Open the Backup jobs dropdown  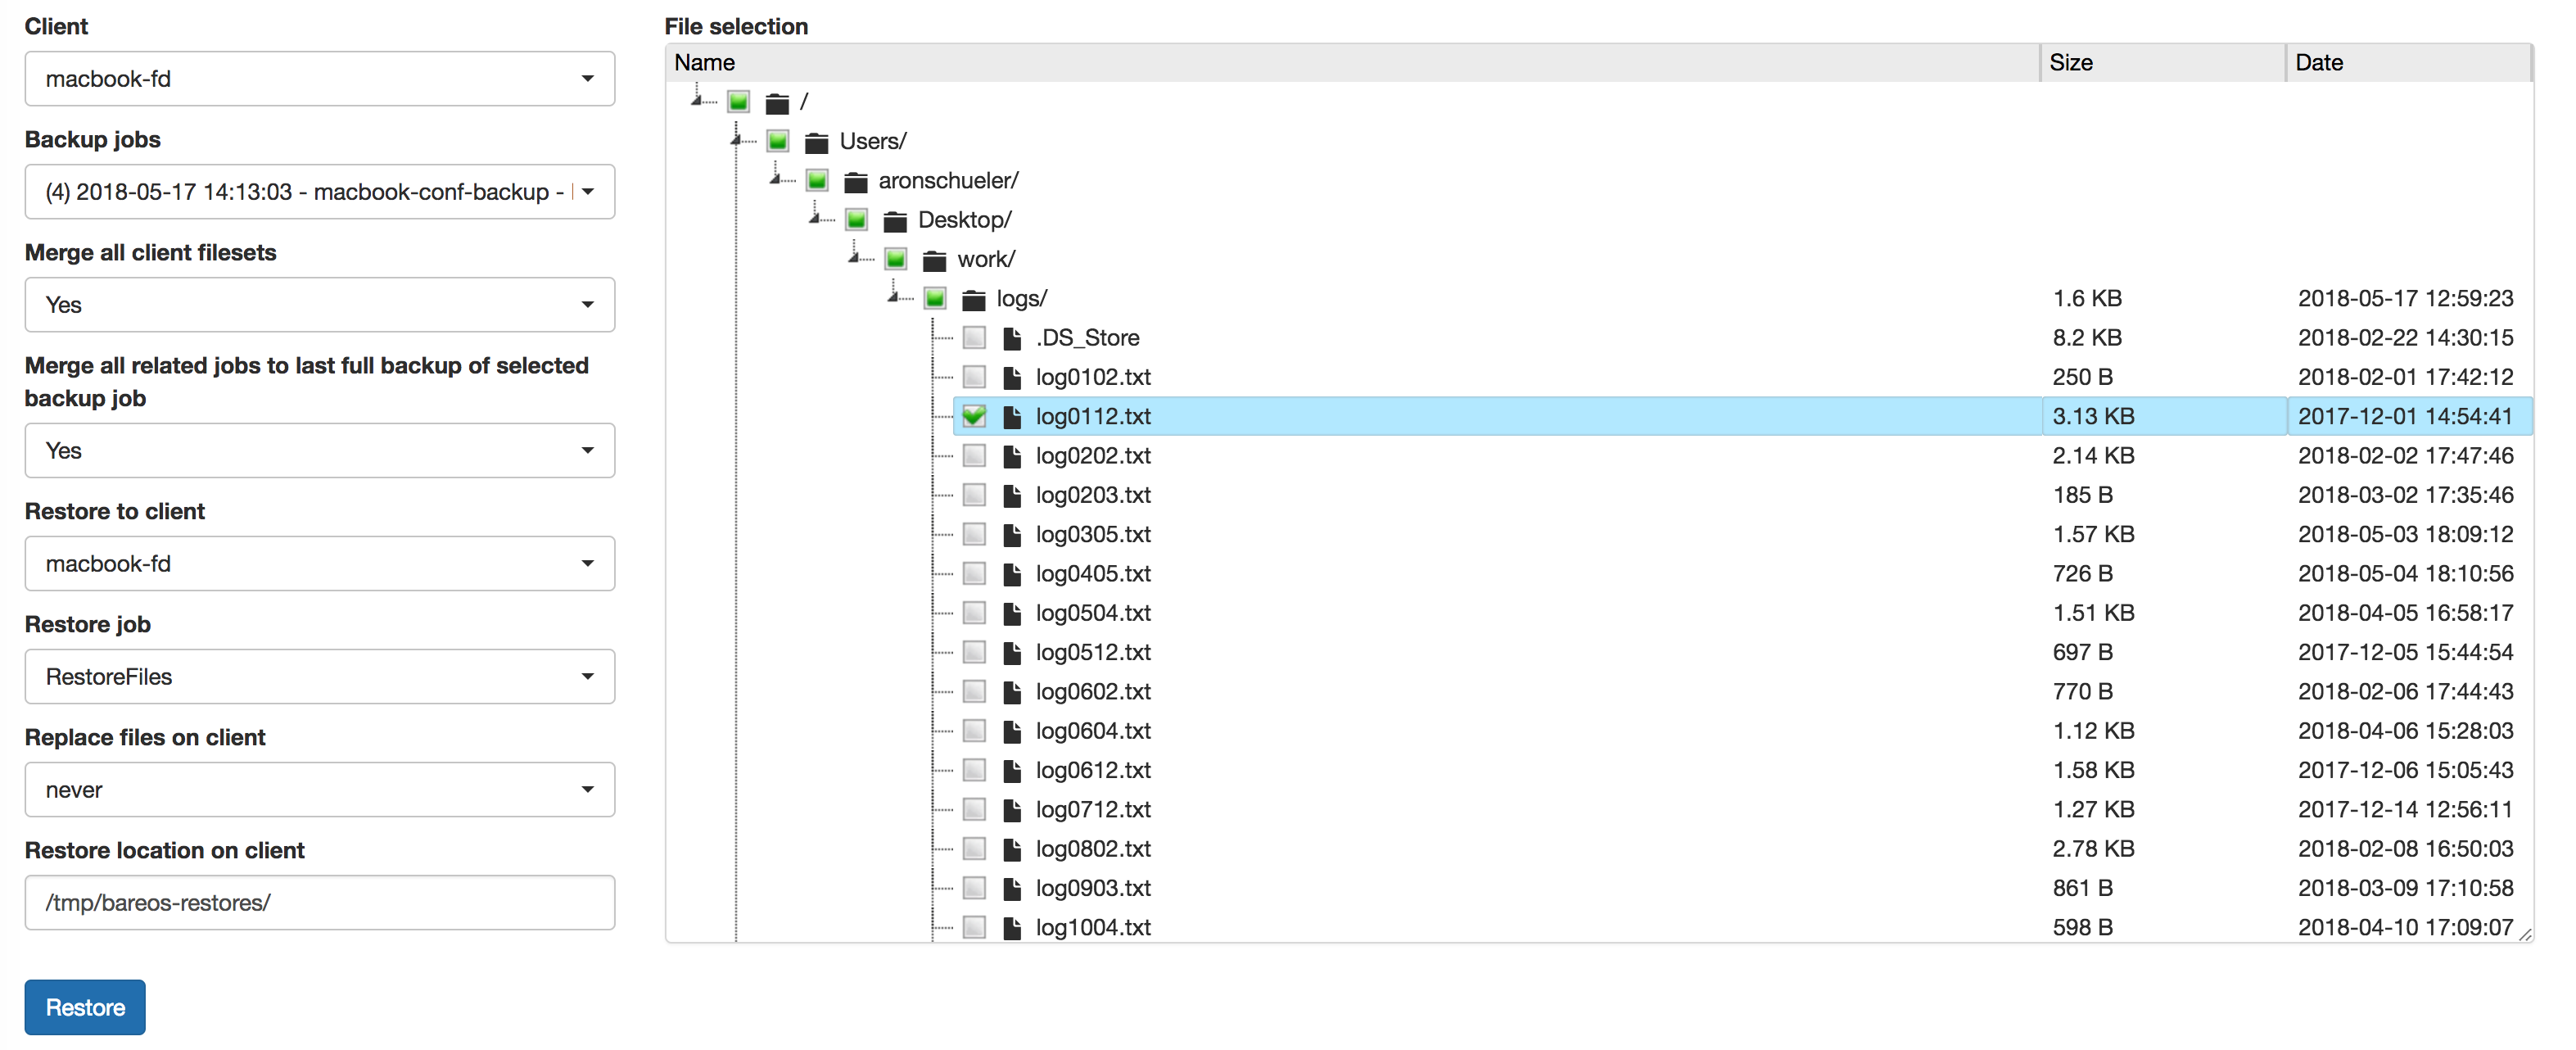(x=319, y=192)
